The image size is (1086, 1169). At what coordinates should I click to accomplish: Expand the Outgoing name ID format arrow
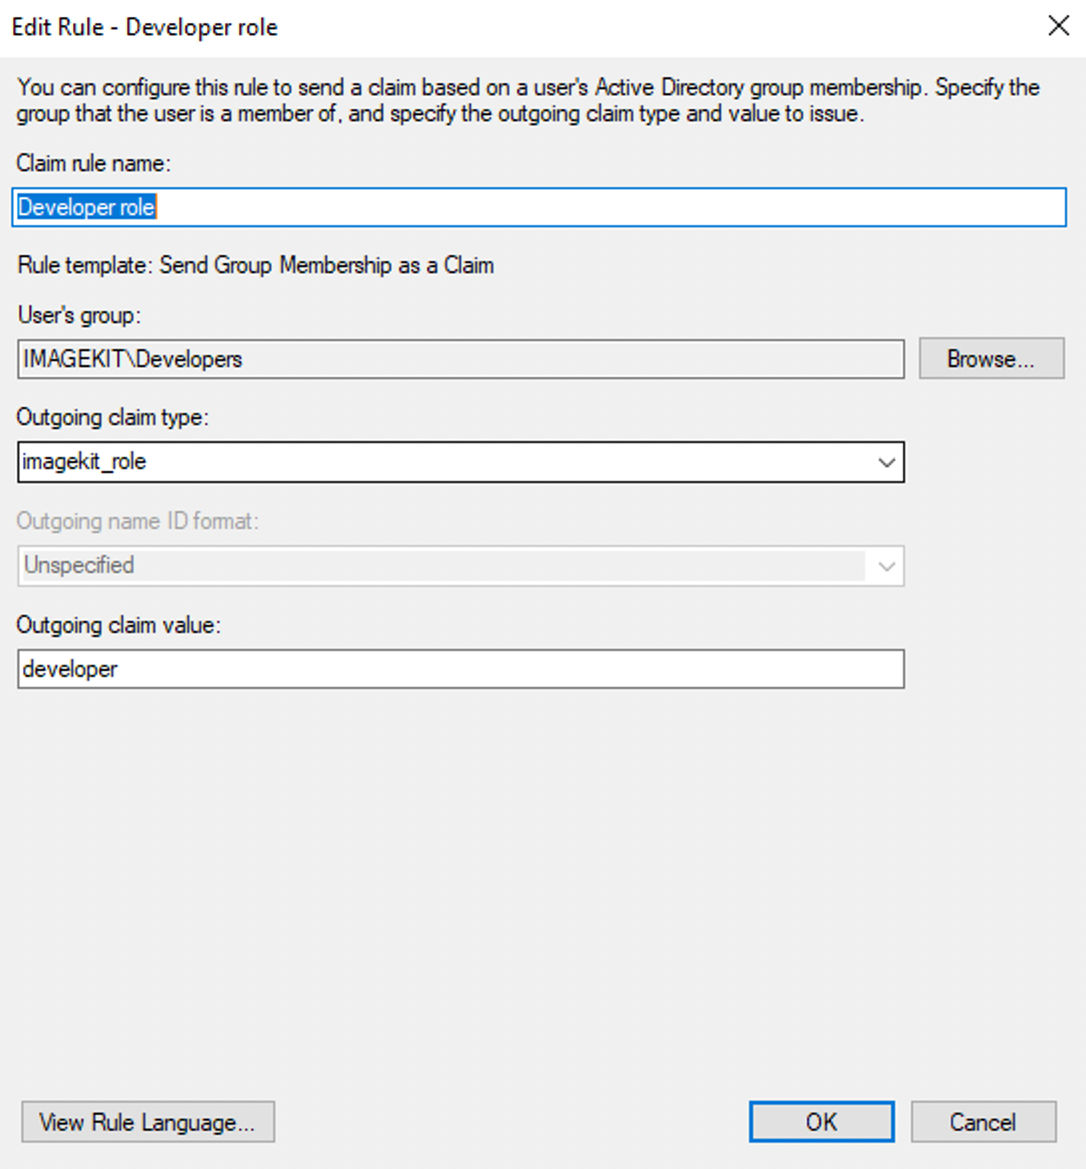[886, 566]
